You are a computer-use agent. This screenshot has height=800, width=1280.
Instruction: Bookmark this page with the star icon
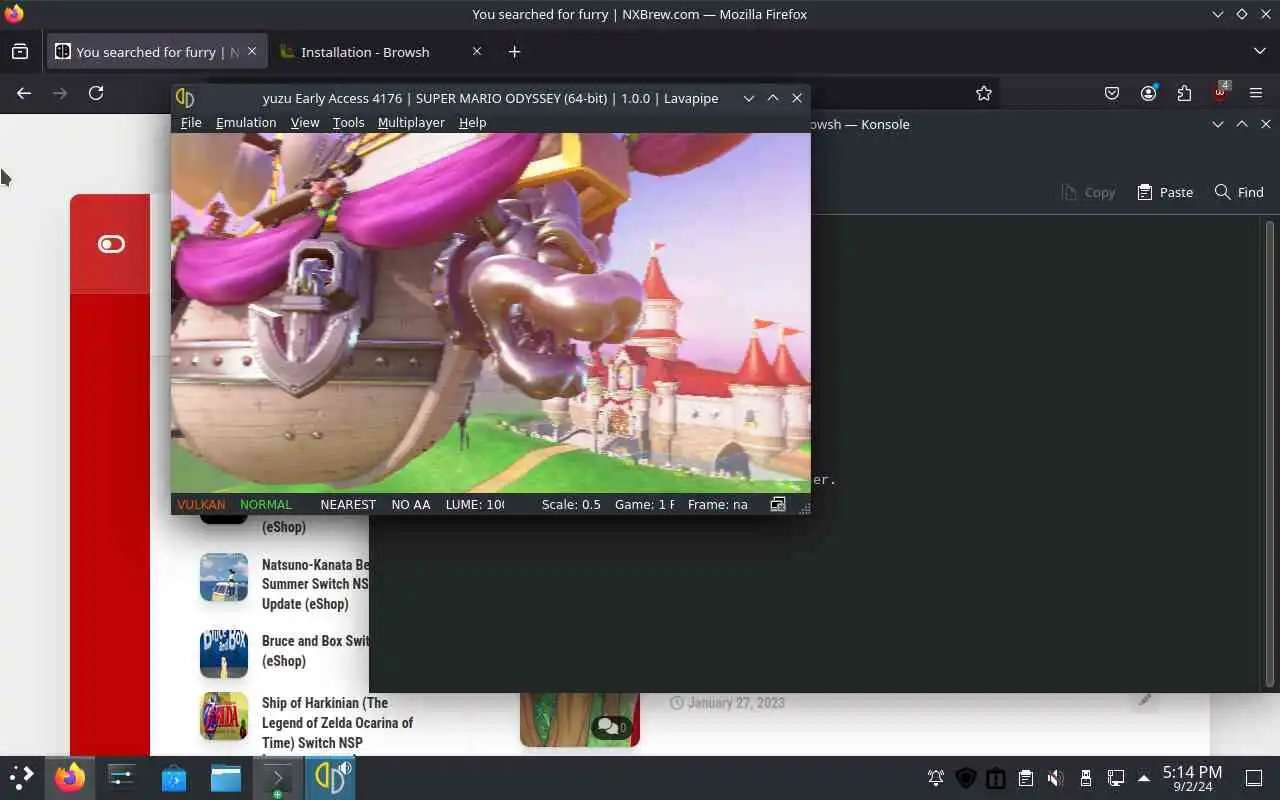984,93
